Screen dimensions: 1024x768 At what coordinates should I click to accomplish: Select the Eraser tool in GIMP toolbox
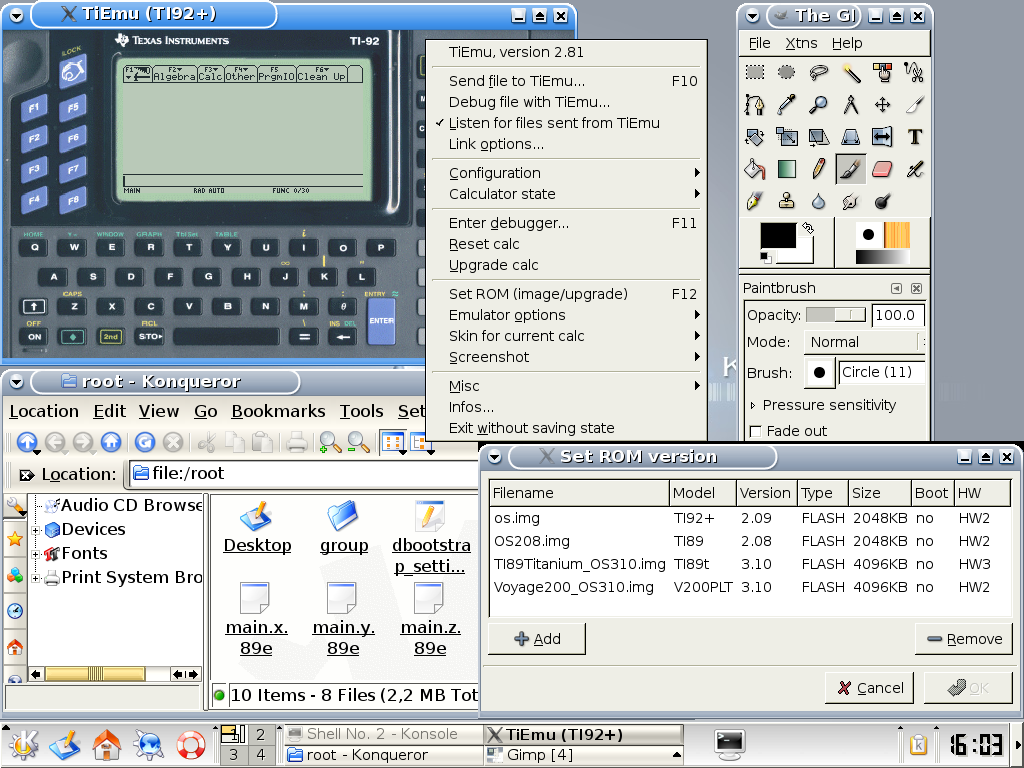882,169
